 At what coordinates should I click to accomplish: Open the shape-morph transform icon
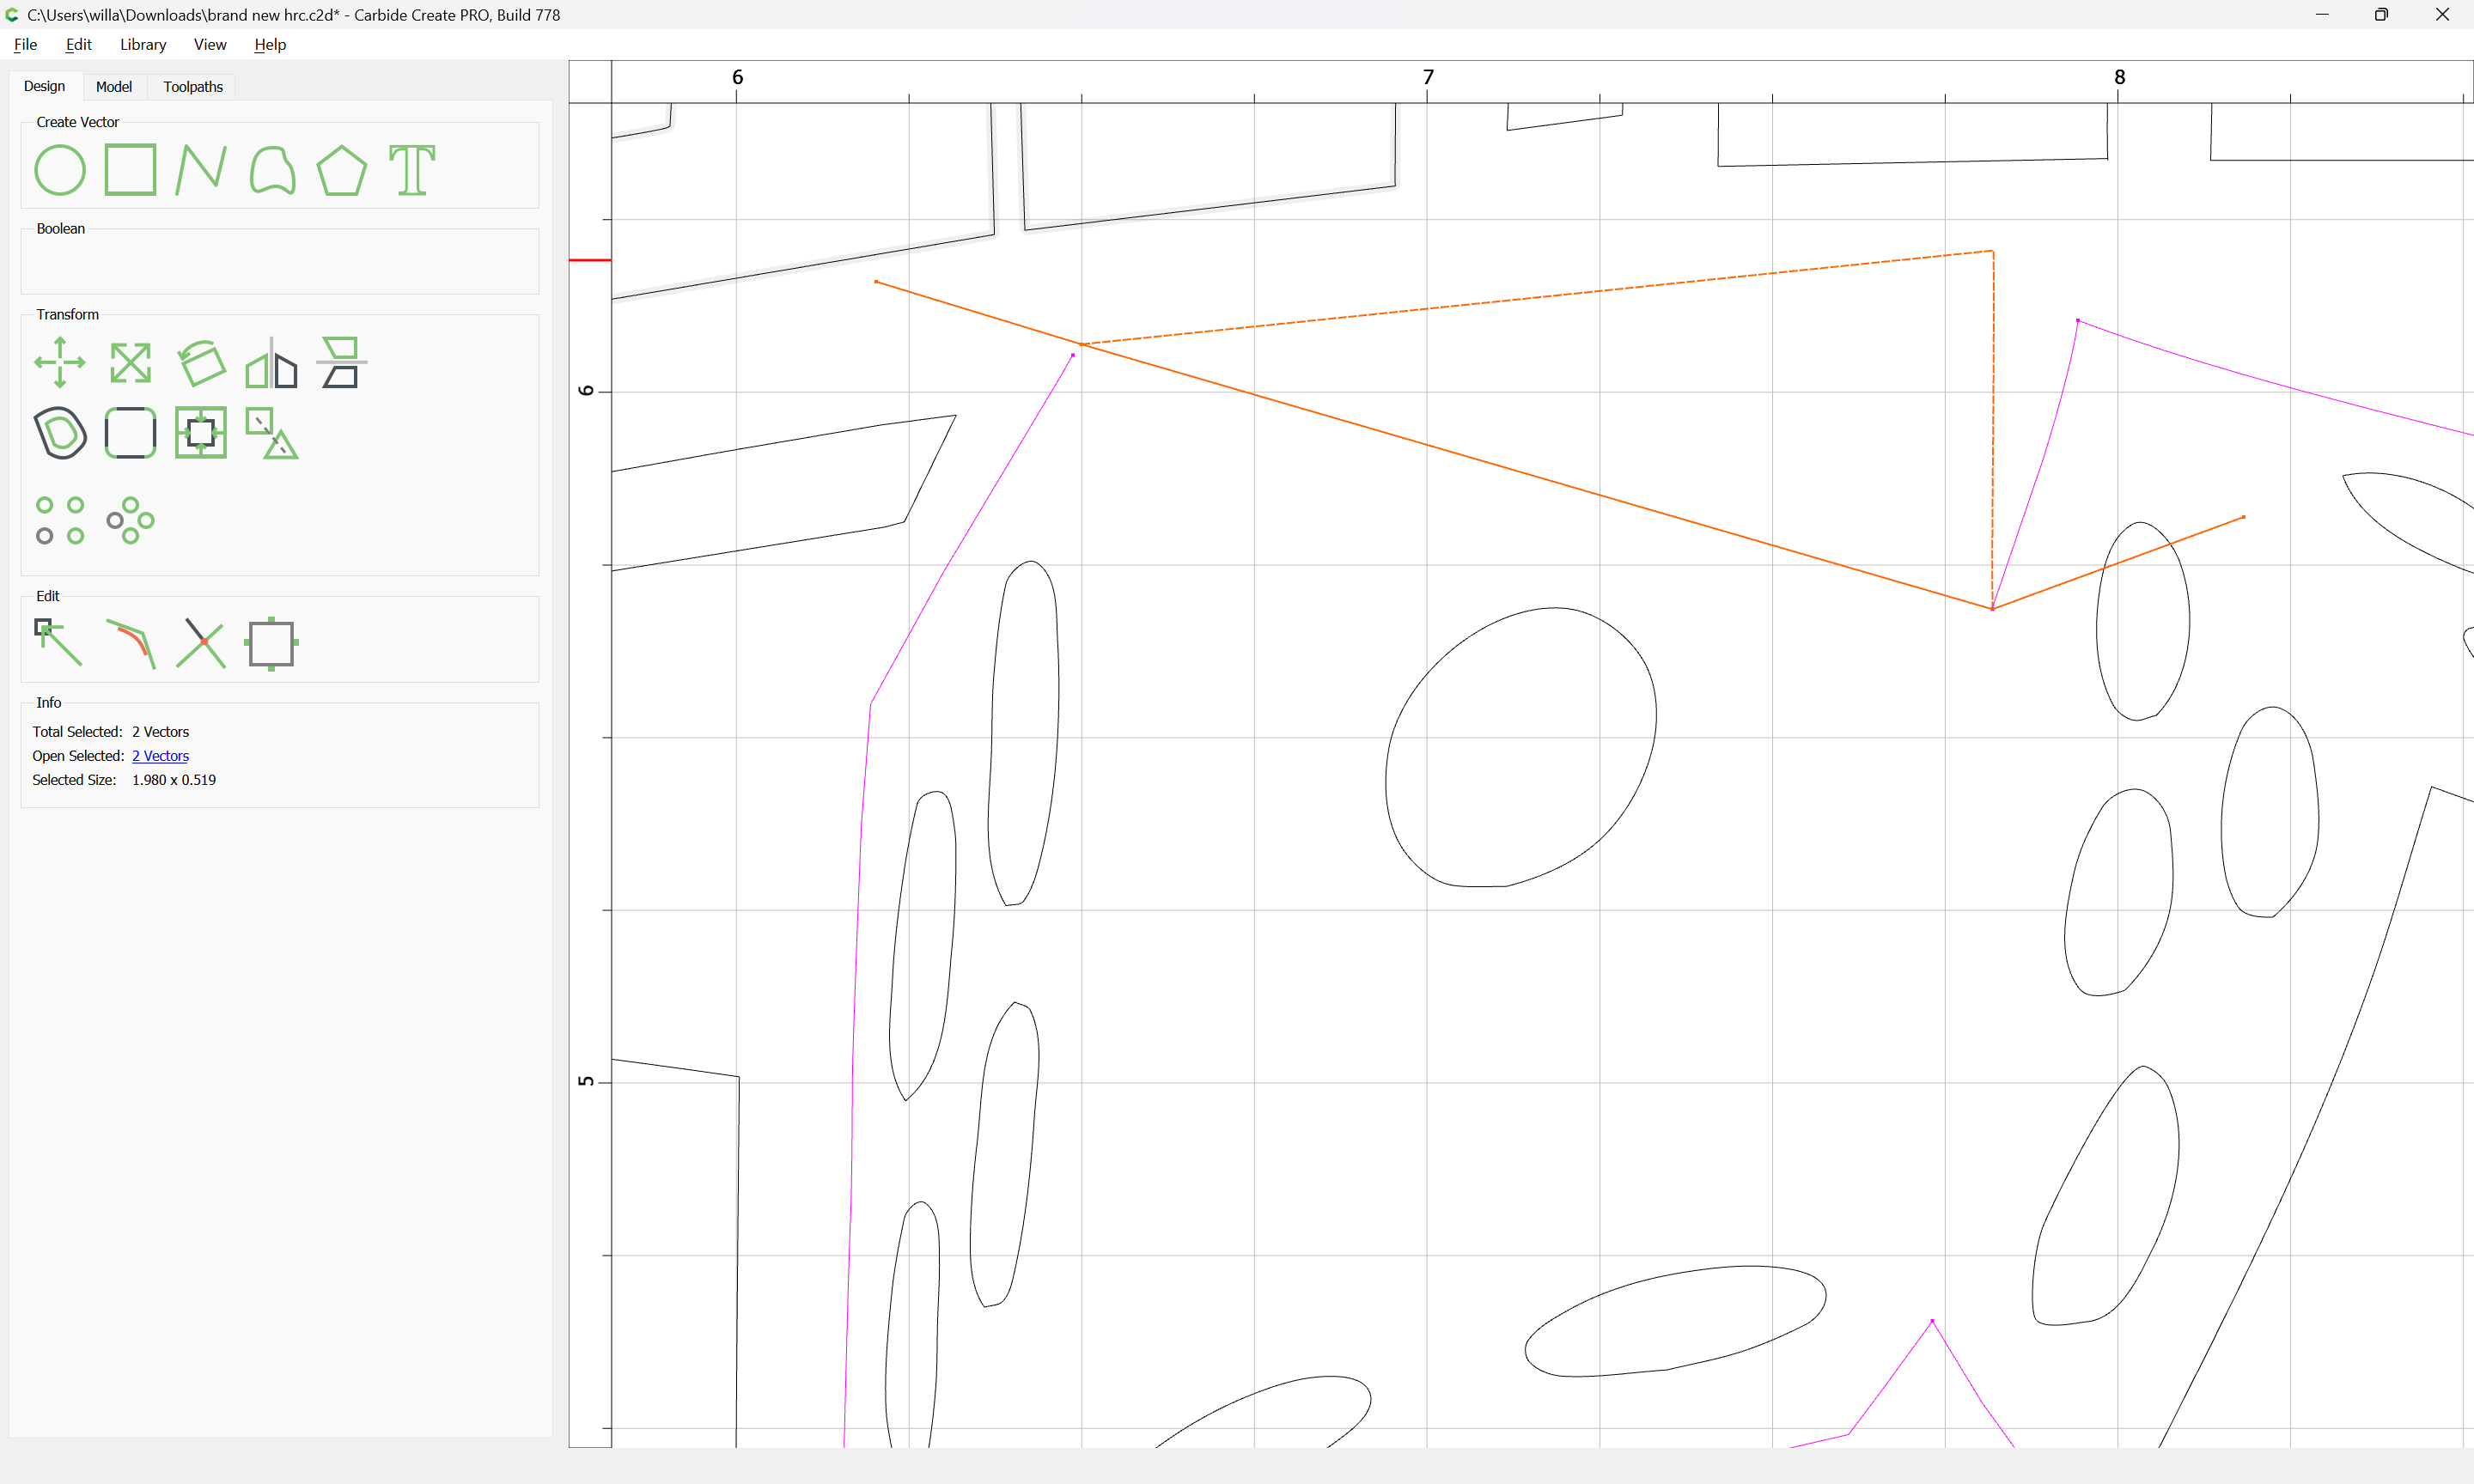(x=272, y=433)
